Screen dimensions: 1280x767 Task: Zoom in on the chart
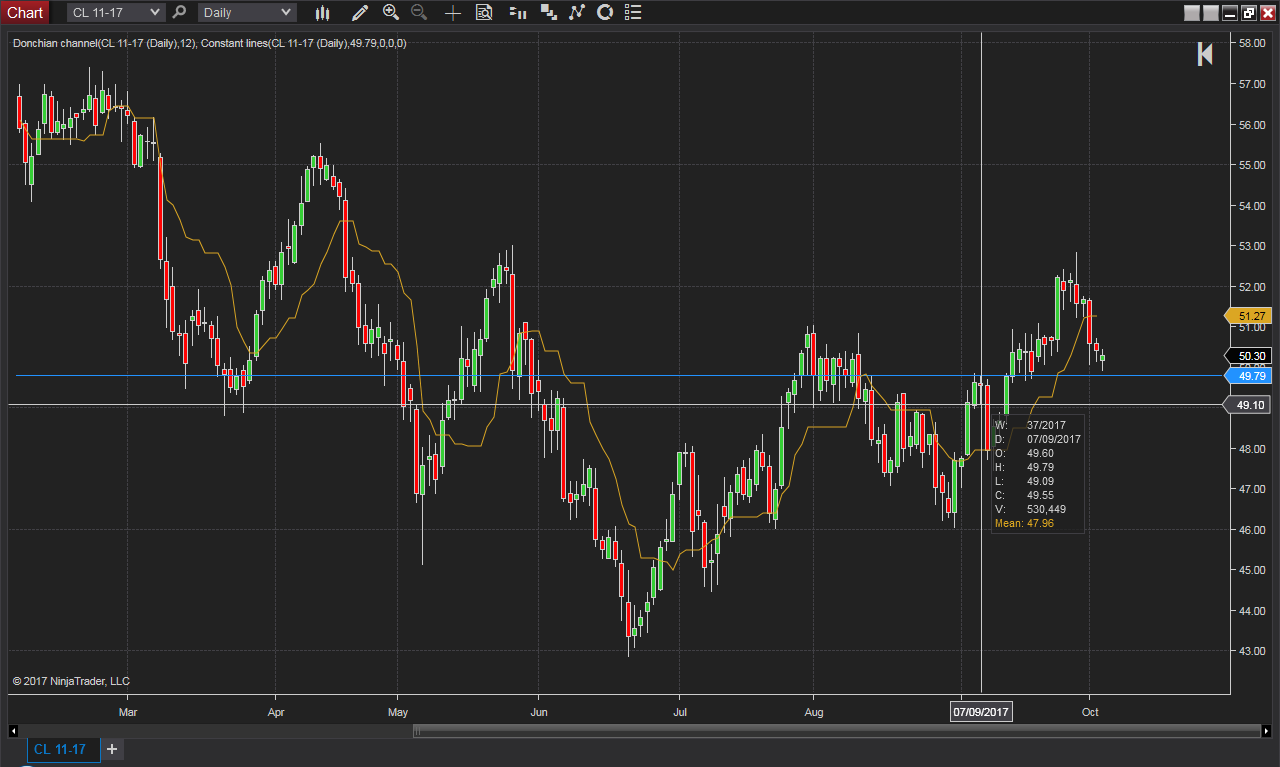coord(391,13)
